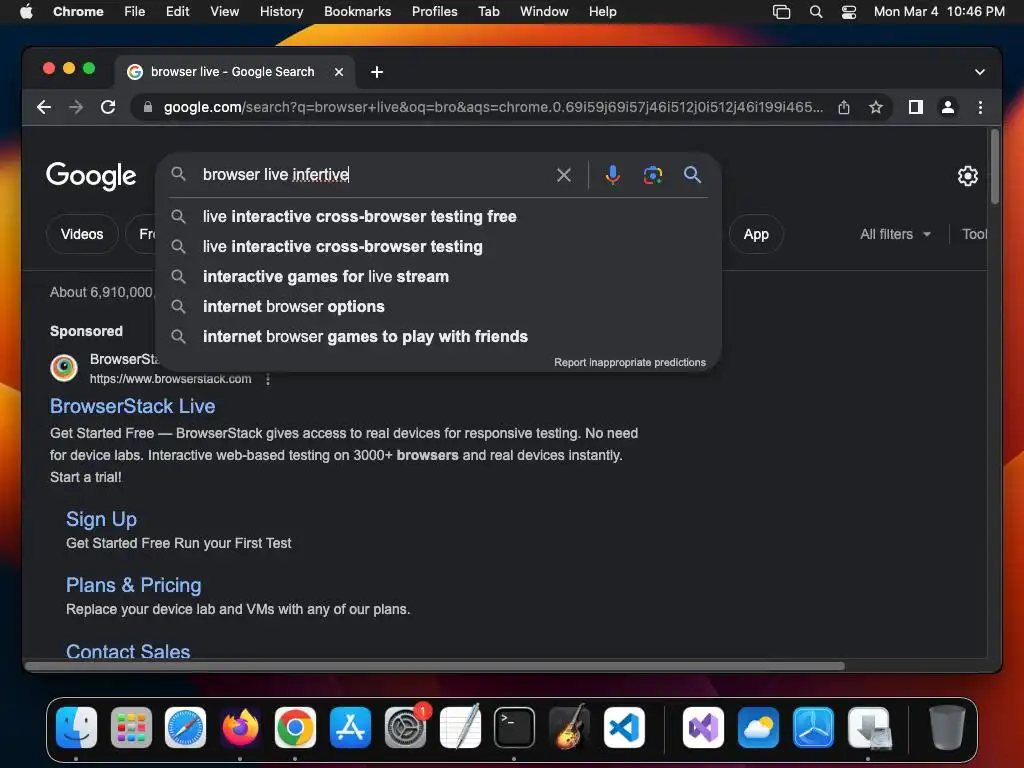This screenshot has height=768, width=1024.
Task: Launch GarageBand from the dock
Action: [x=569, y=727]
